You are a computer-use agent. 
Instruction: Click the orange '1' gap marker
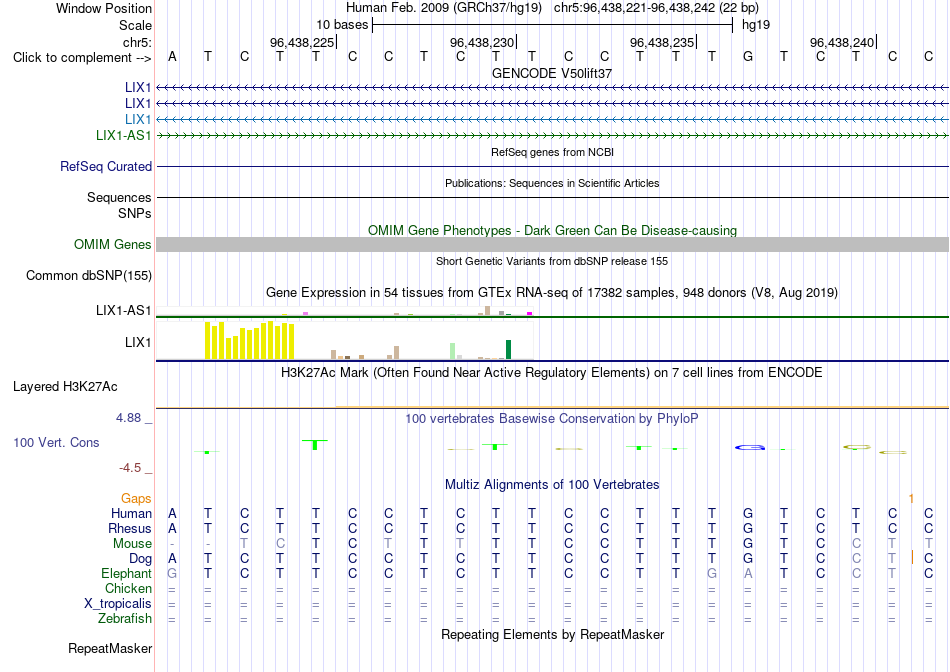(911, 499)
